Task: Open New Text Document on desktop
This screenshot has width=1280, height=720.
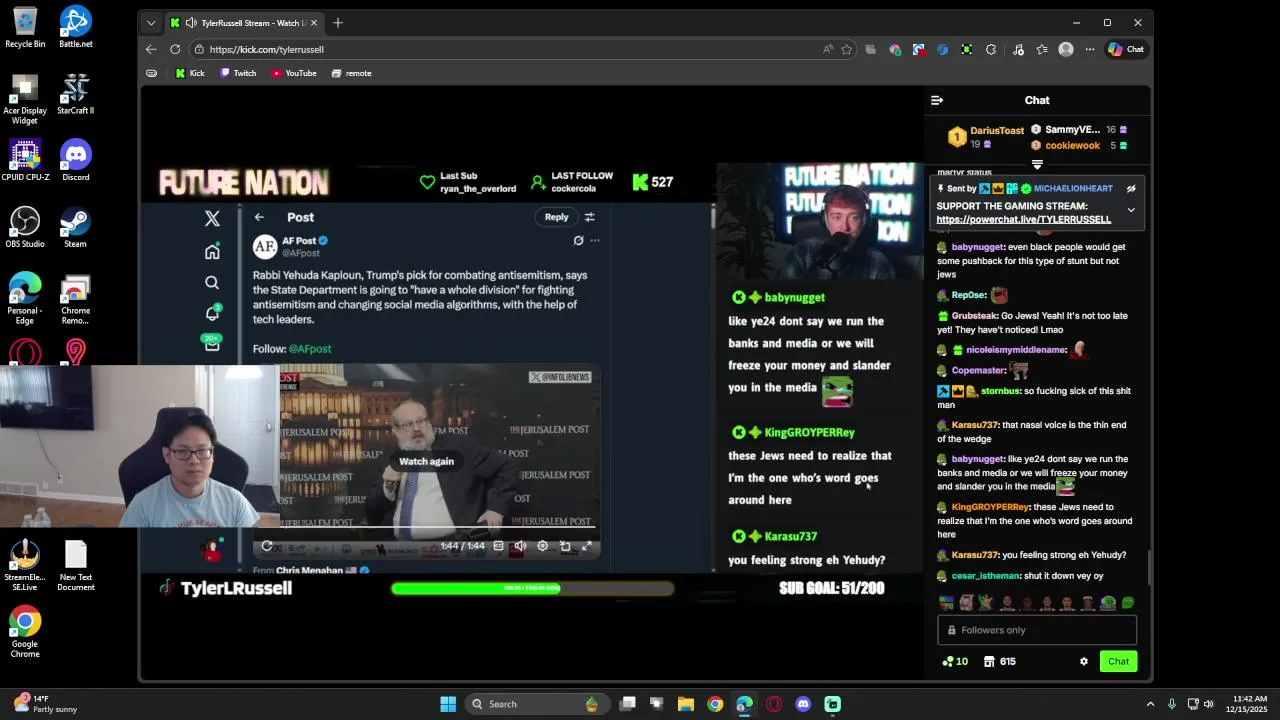Action: (x=75, y=567)
